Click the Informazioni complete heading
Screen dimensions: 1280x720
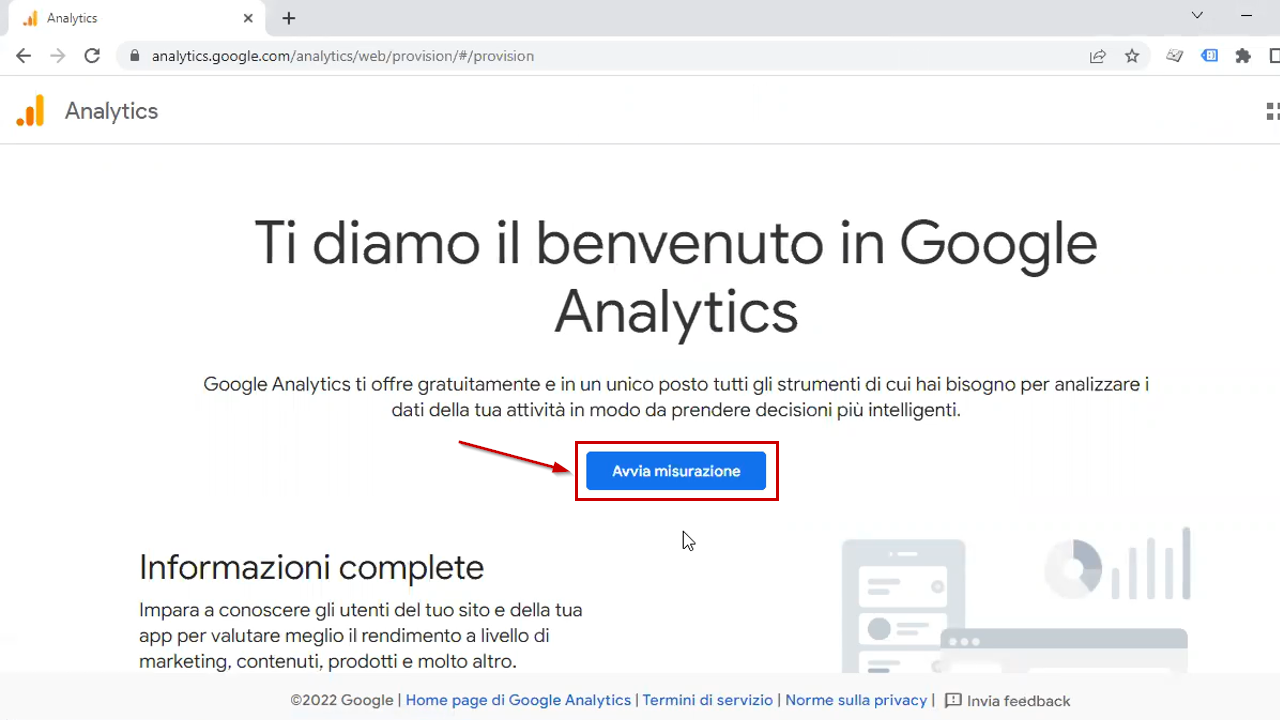[311, 567]
